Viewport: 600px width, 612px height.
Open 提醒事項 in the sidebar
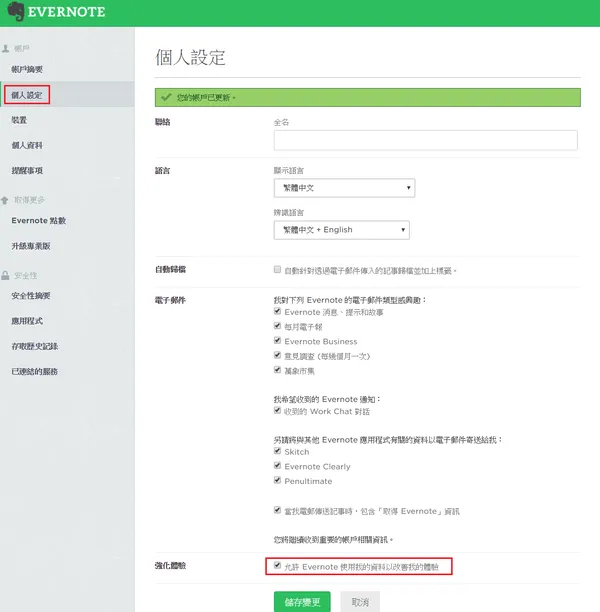27,171
